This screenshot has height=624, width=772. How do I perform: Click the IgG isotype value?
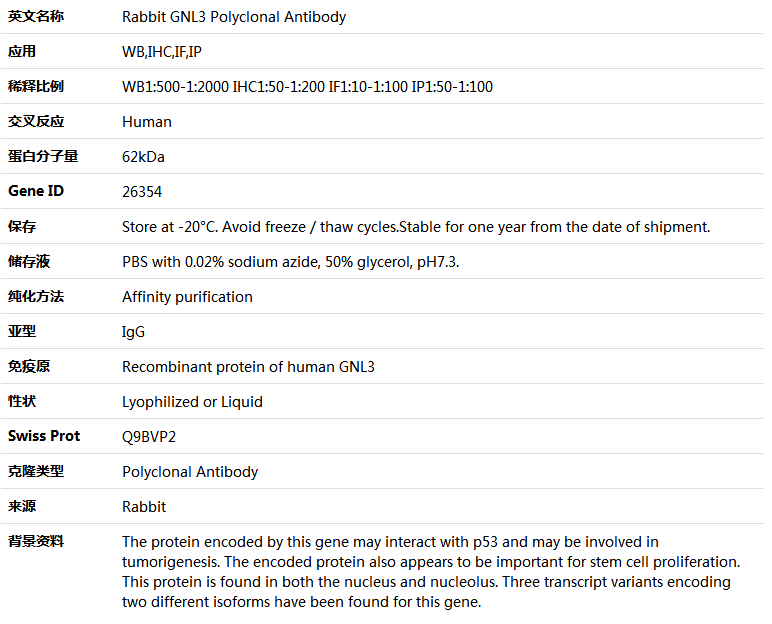(x=133, y=332)
